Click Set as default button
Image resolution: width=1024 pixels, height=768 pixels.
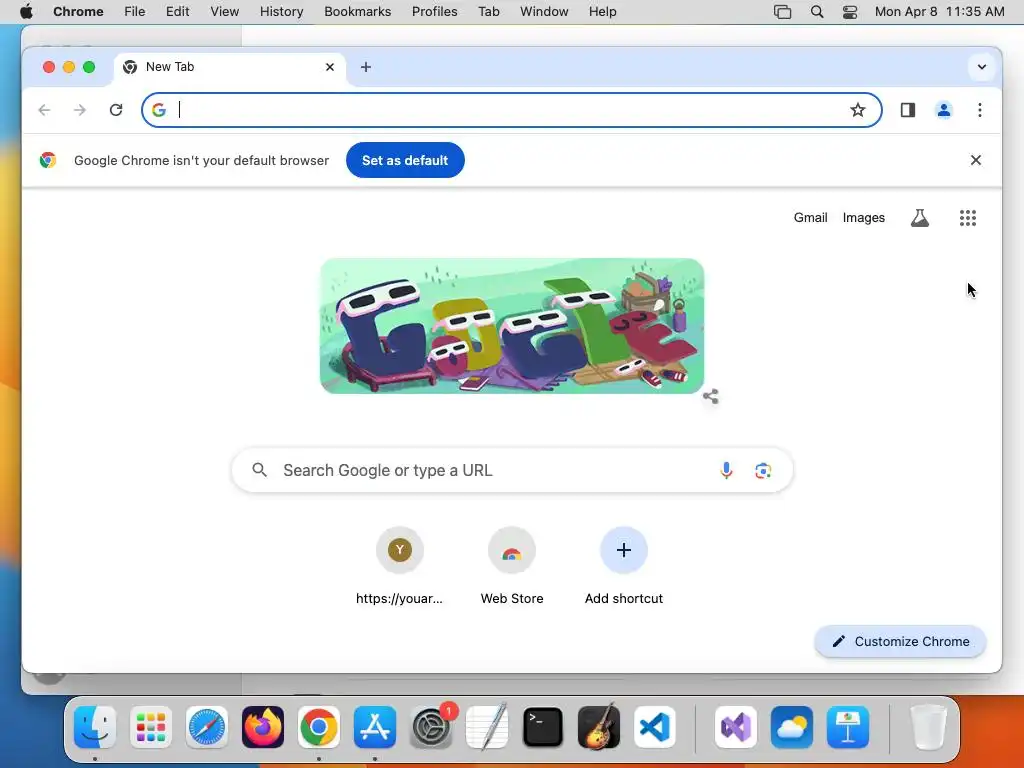405,160
